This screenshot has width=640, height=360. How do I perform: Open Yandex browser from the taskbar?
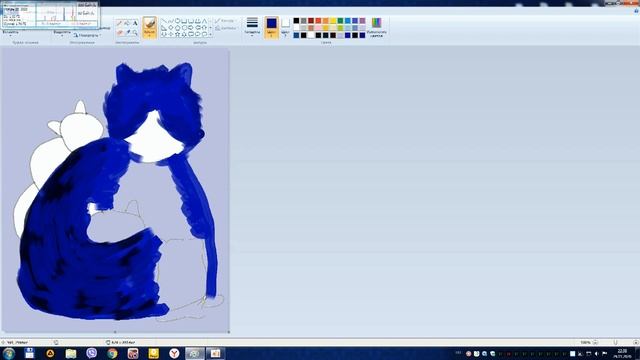(174, 353)
